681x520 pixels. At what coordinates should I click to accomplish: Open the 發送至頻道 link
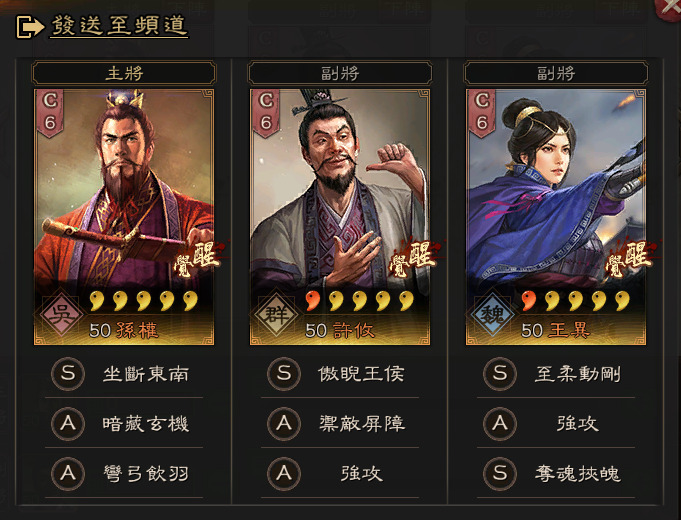tap(119, 26)
